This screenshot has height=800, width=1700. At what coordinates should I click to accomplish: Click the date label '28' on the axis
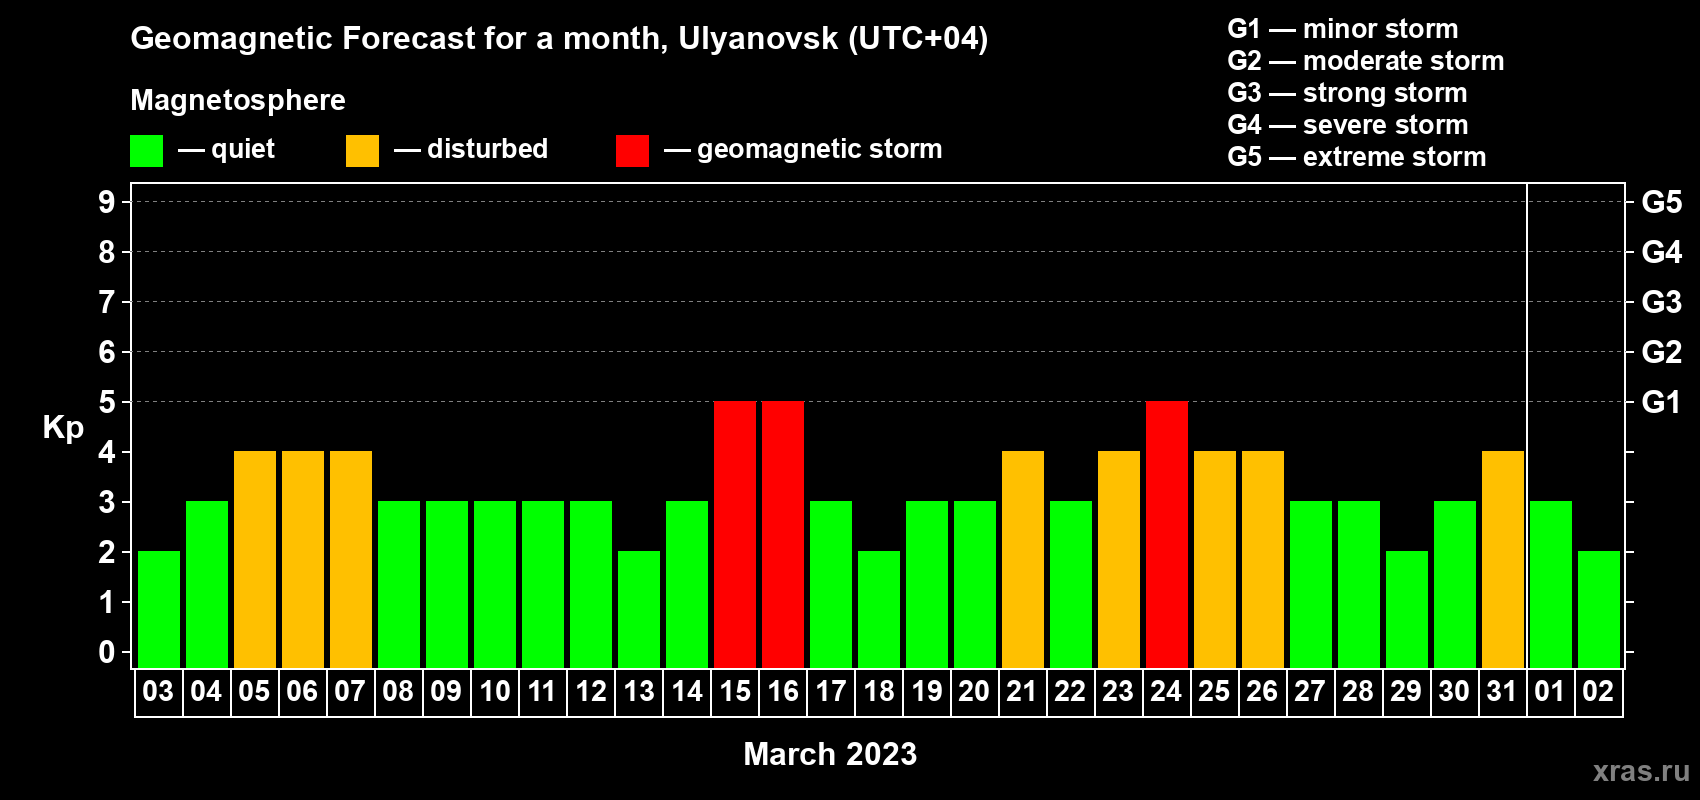[1358, 692]
